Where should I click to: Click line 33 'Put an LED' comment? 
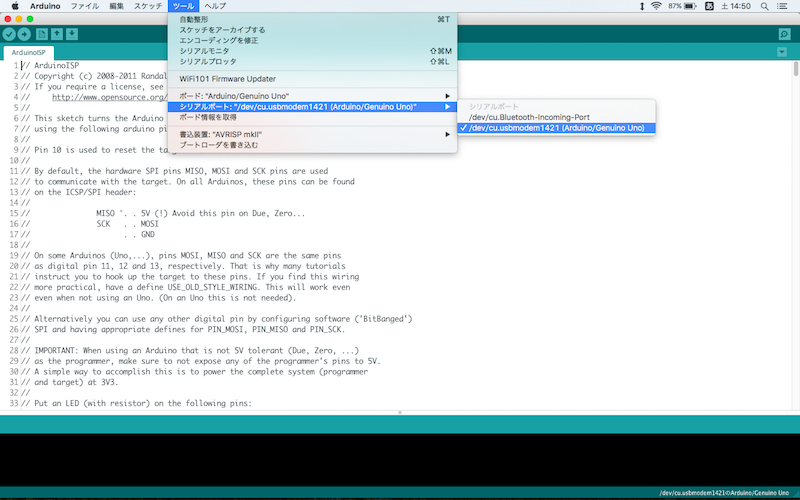(x=136, y=403)
